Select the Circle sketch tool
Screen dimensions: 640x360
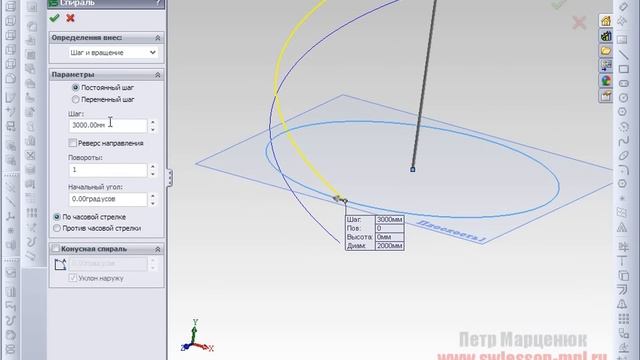tap(623, 98)
